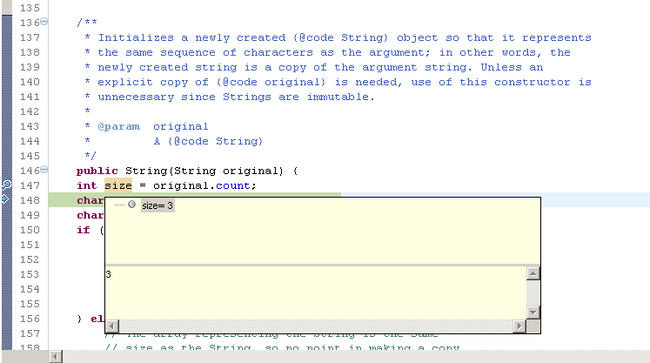Screen dimensions: 650x363
Task: Click the search marker icon beside line 147
Action: (6, 184)
